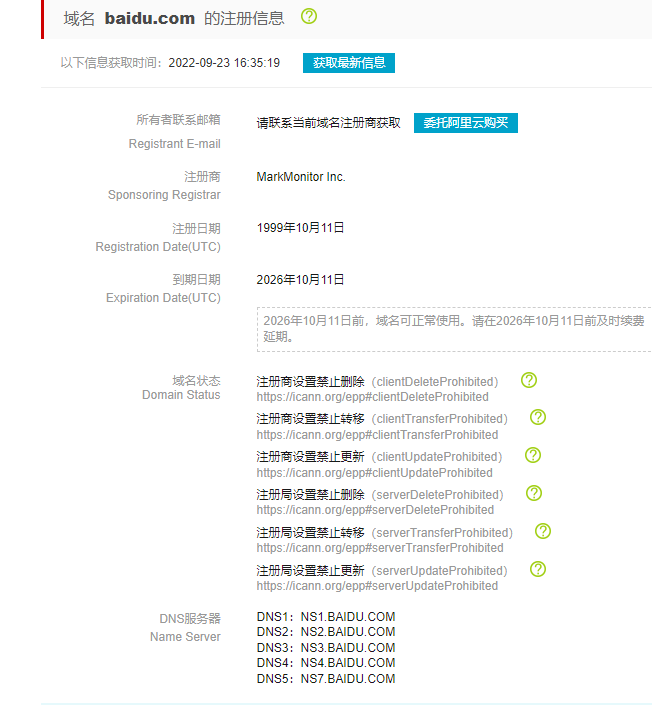Click the 注册商设置禁止删除 status text
Screen dimensions: 652x705
pyautogui.click(x=310, y=382)
